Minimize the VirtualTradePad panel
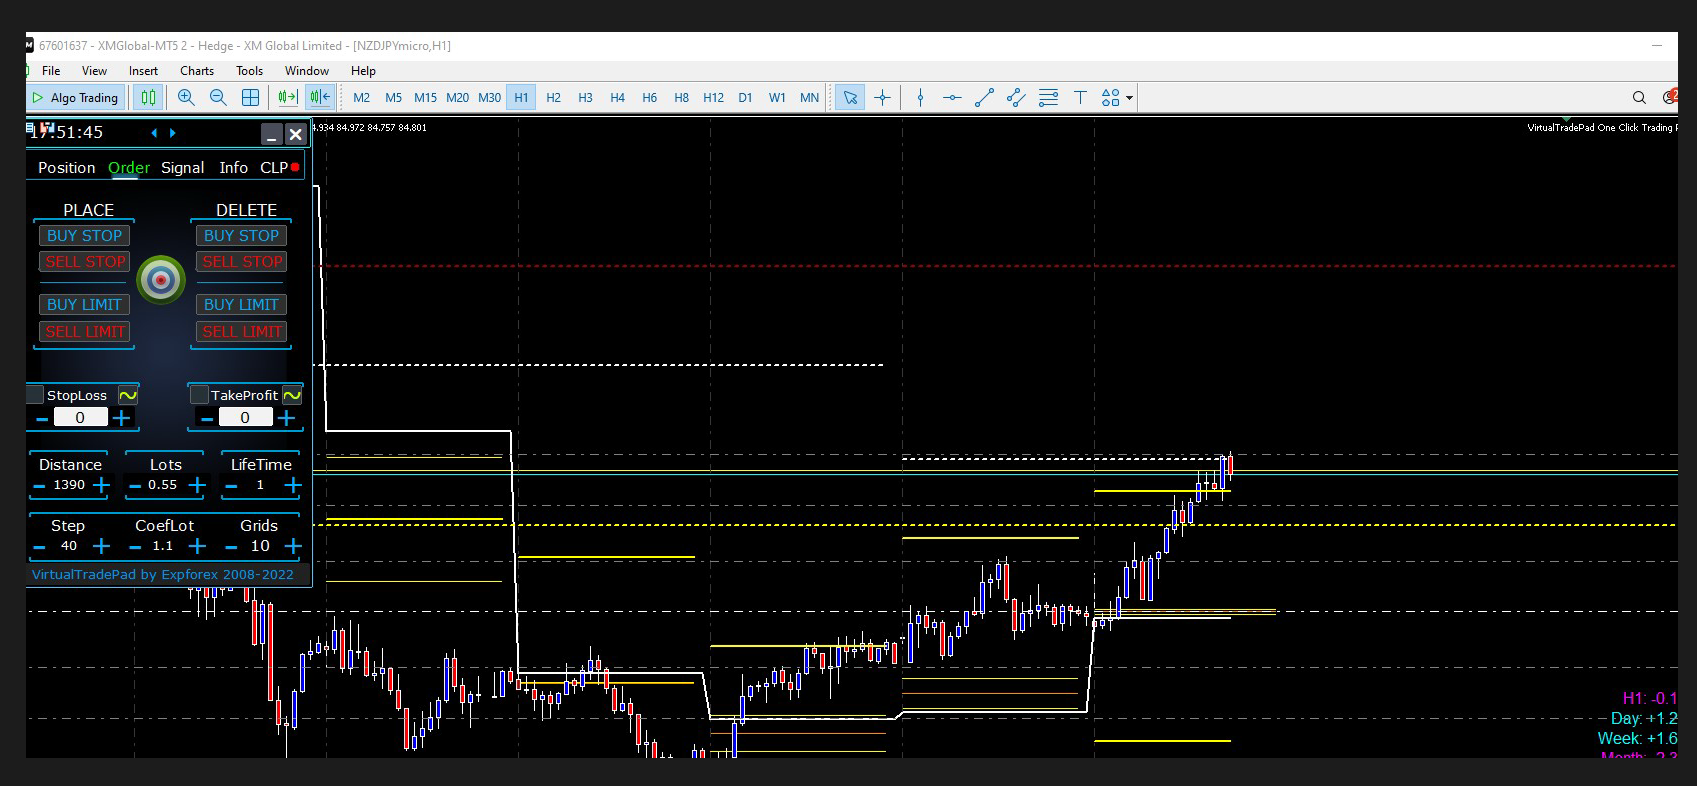Viewport: 1697px width, 786px height. click(271, 134)
